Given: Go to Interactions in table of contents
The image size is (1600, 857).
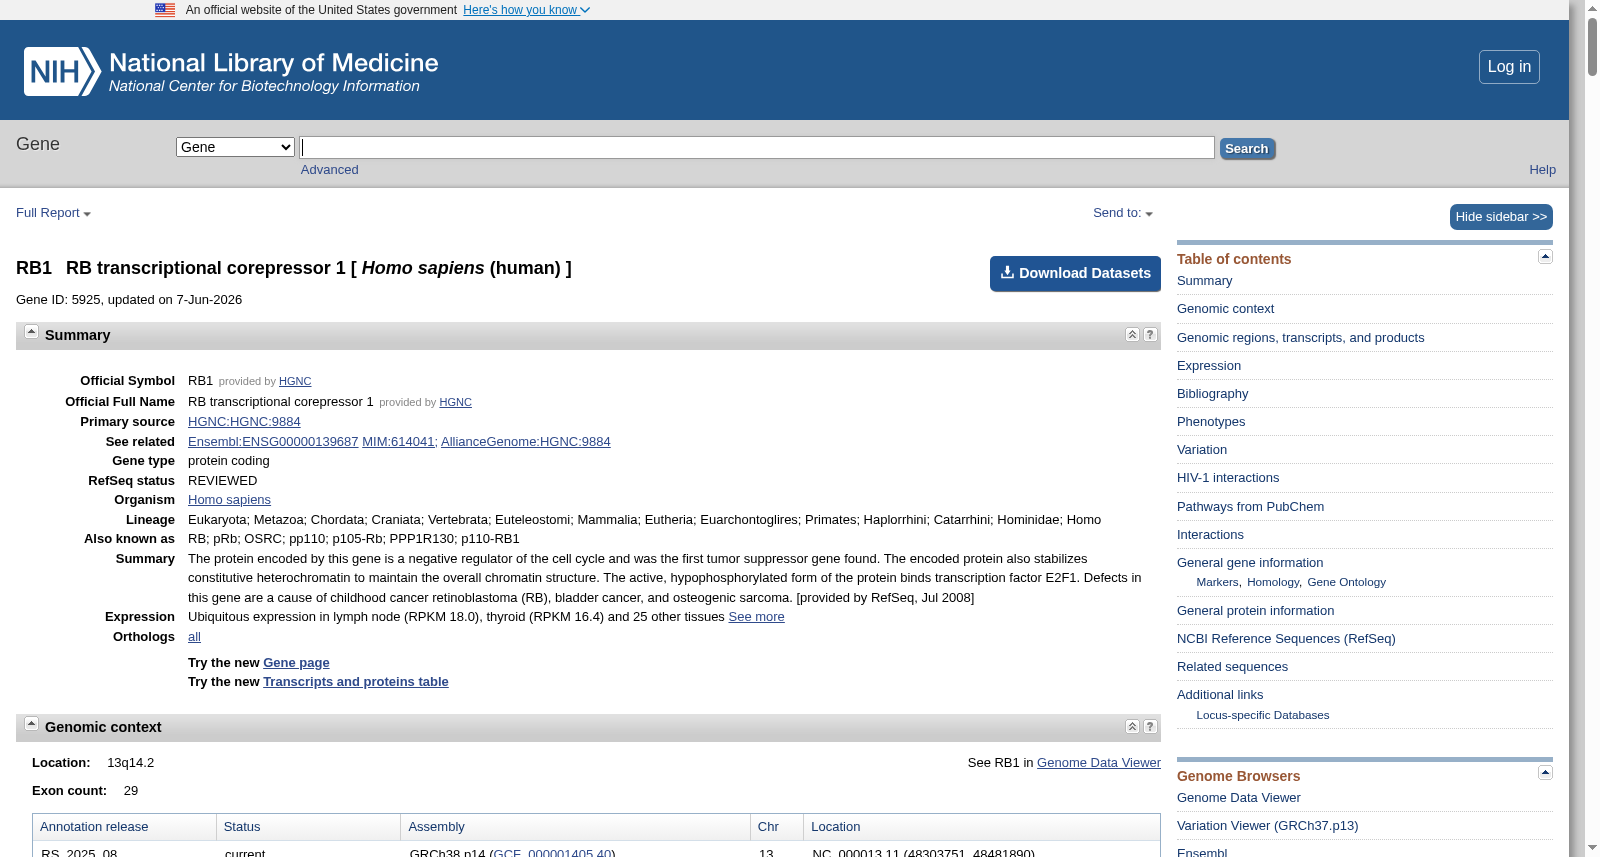Looking at the screenshot, I should [1210, 535].
